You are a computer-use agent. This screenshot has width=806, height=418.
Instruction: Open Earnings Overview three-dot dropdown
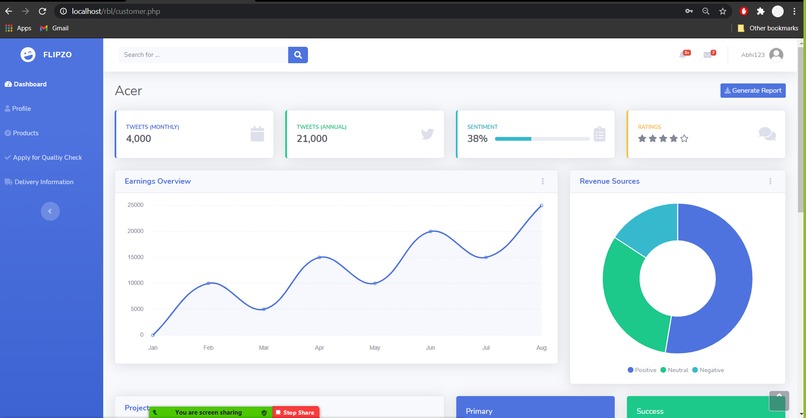543,181
